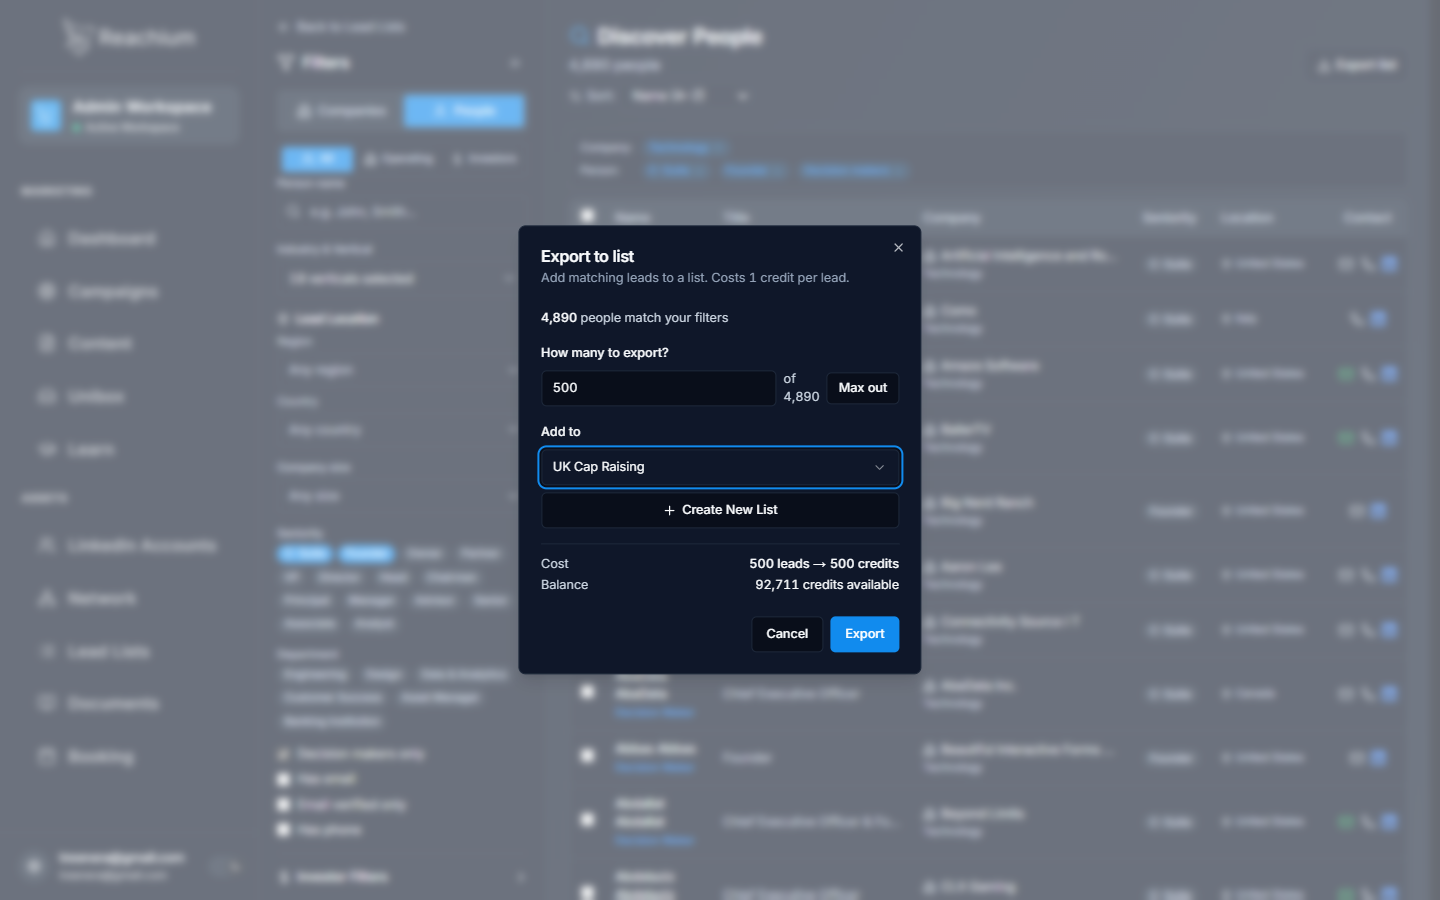Click the Max out button

pyautogui.click(x=862, y=388)
